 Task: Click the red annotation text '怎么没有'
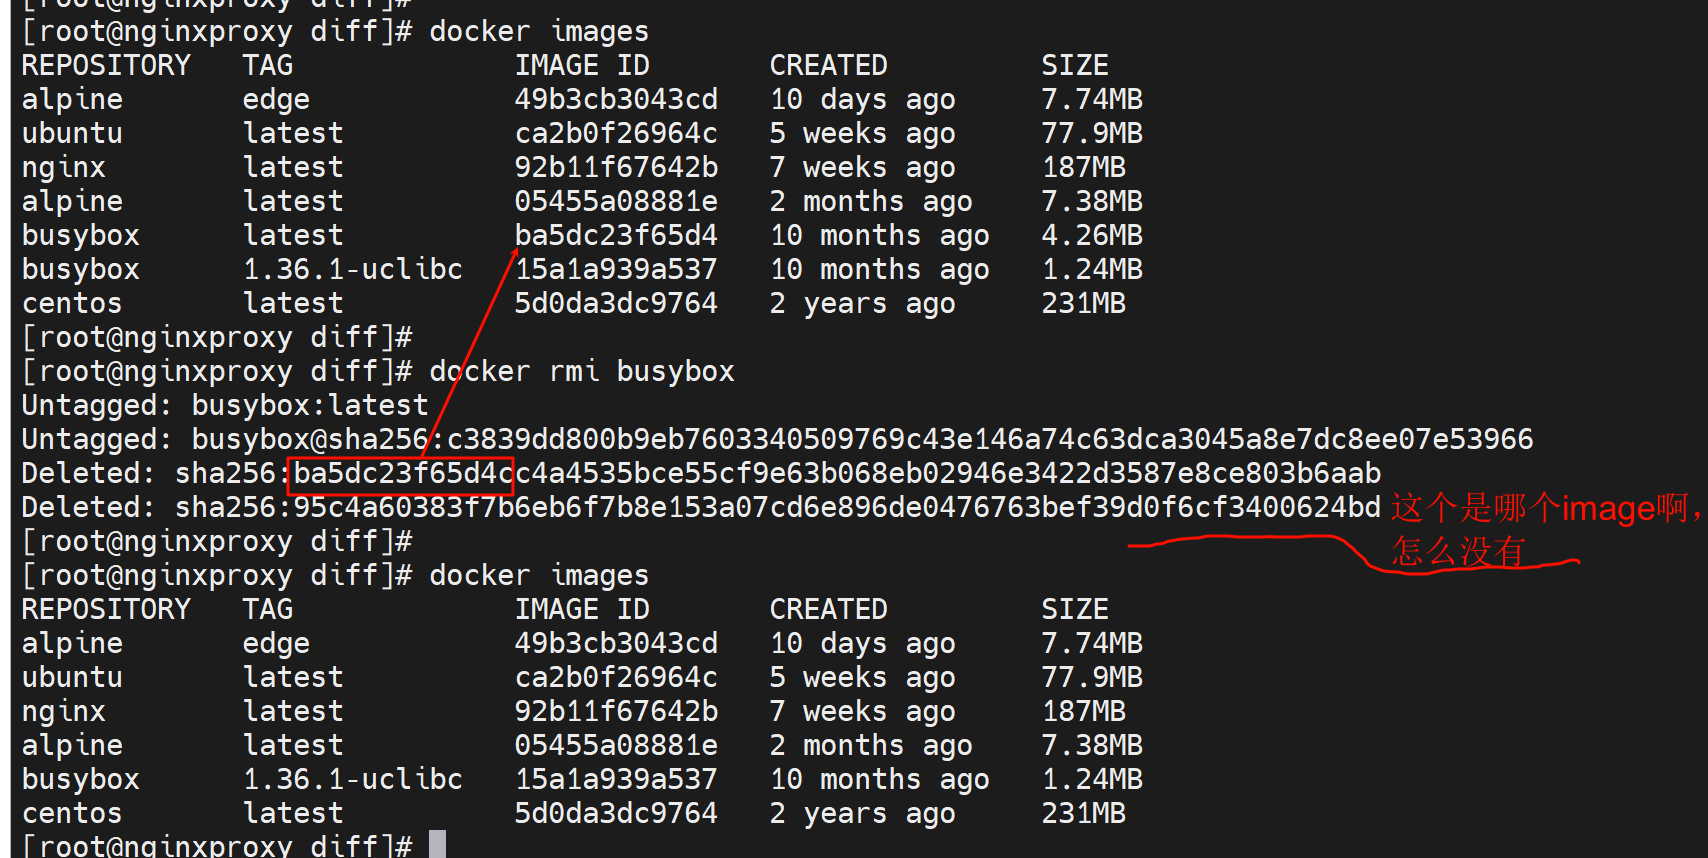coord(1459,551)
